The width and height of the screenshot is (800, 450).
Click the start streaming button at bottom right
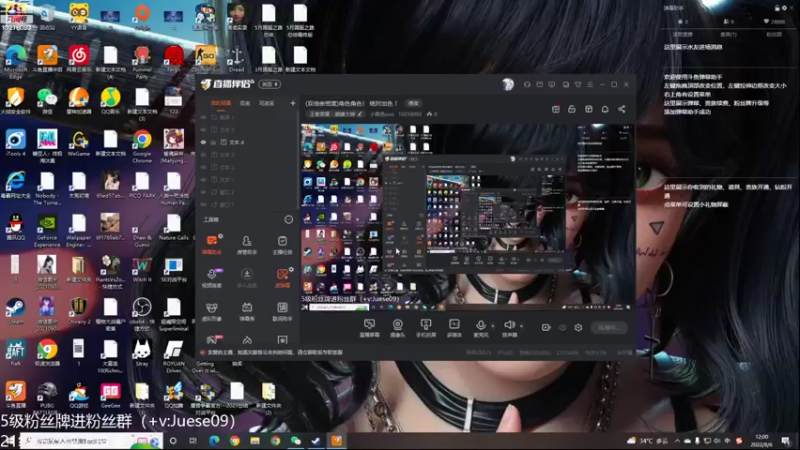[609, 328]
